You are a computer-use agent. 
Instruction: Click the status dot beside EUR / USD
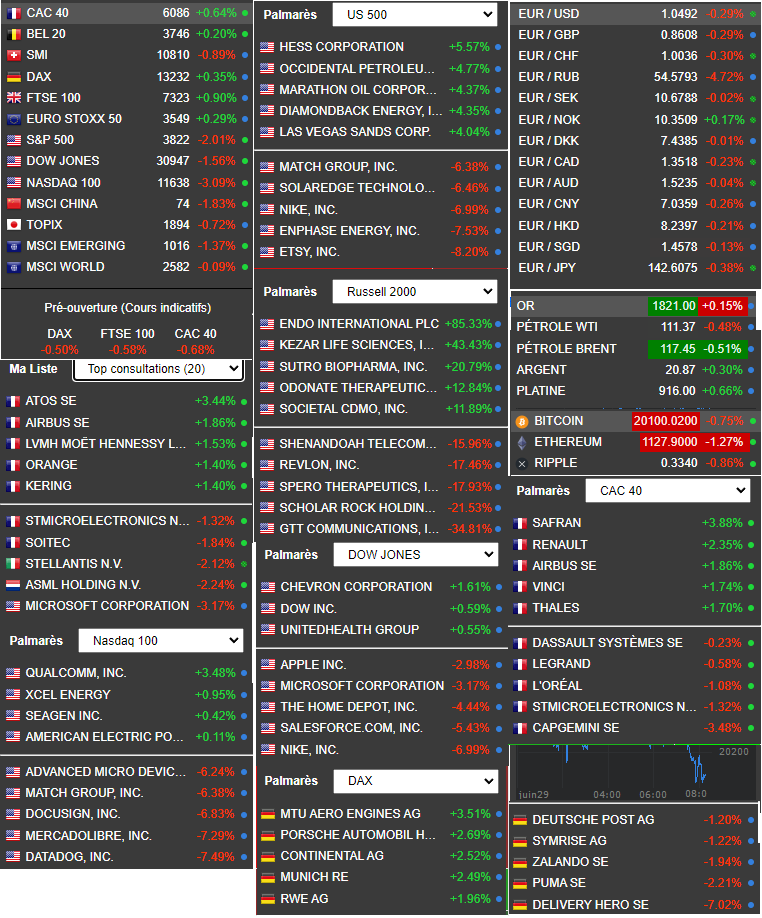point(753,13)
